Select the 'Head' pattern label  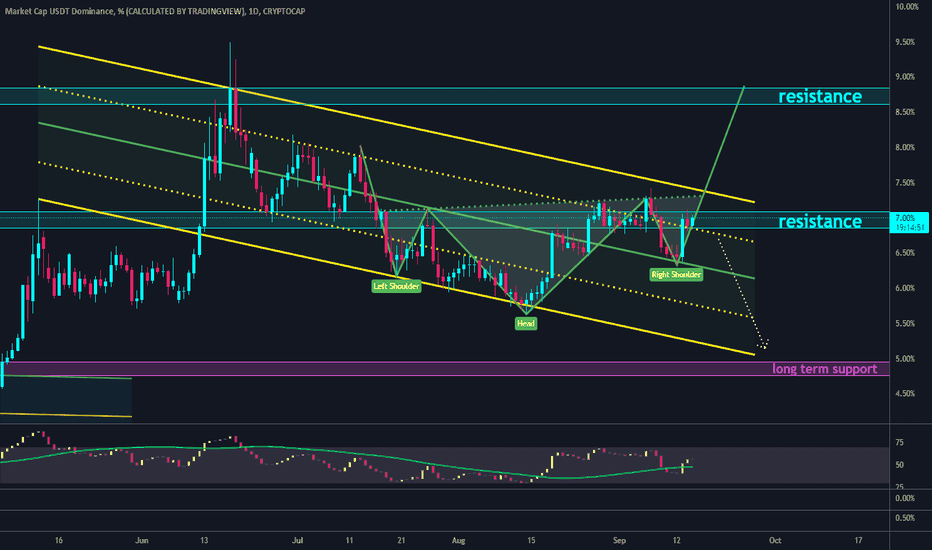(525, 323)
